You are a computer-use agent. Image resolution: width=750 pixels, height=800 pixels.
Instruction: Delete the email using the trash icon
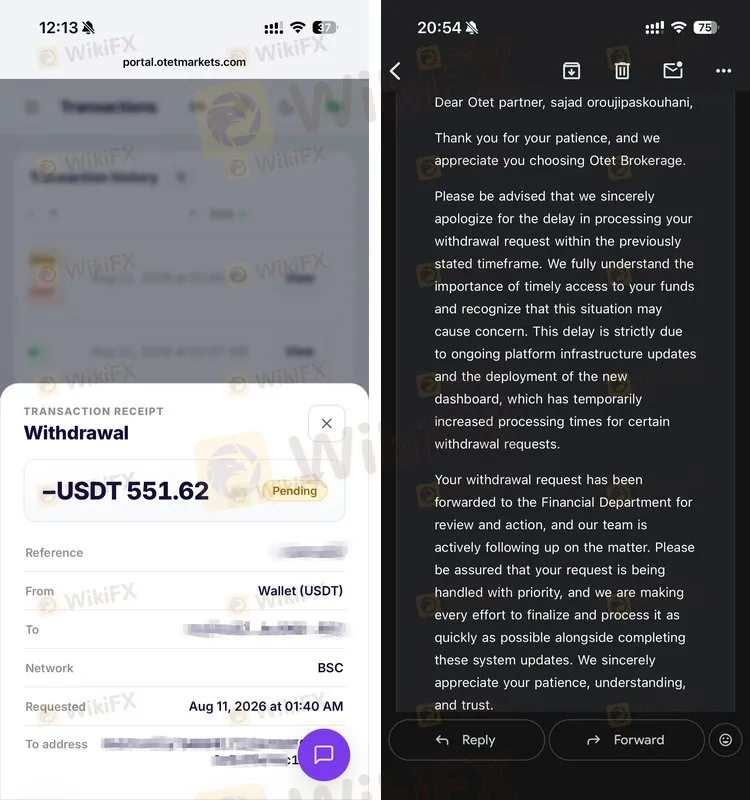coord(621,70)
